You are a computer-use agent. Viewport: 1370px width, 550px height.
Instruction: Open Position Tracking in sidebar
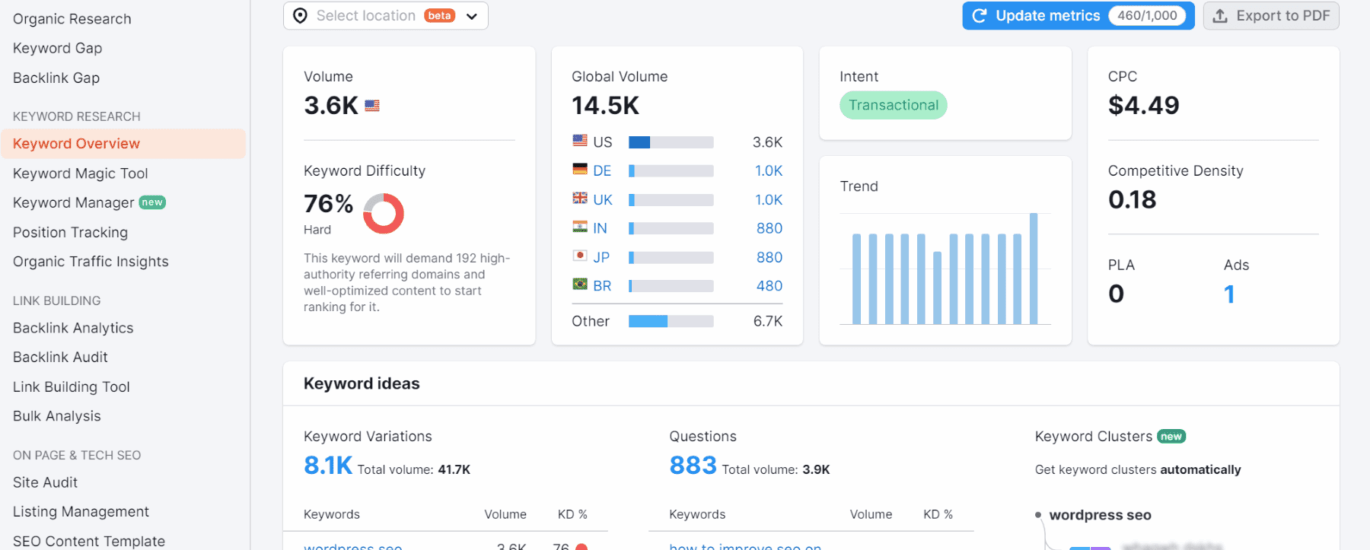(70, 233)
